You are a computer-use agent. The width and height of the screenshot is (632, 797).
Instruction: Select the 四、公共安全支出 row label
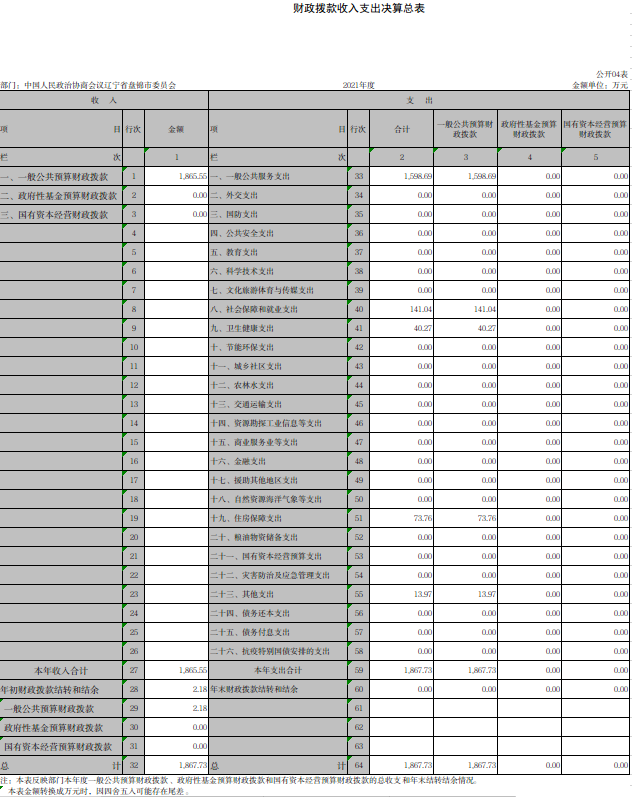click(243, 233)
